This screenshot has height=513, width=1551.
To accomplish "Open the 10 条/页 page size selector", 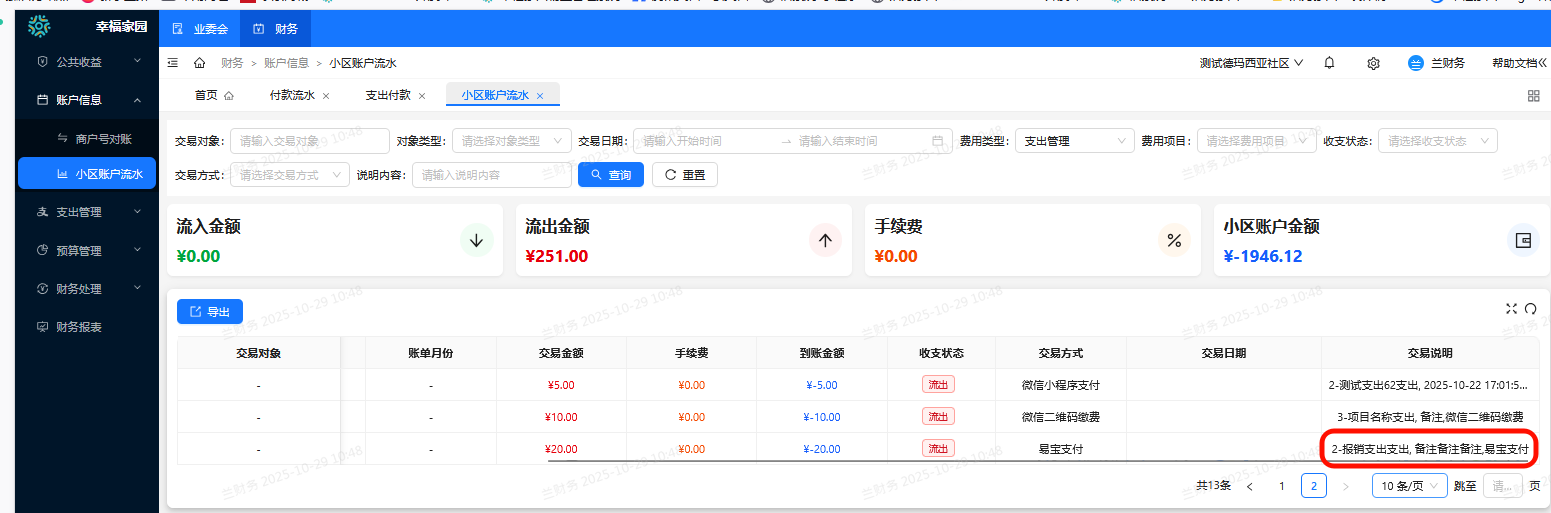I will pos(1409,486).
